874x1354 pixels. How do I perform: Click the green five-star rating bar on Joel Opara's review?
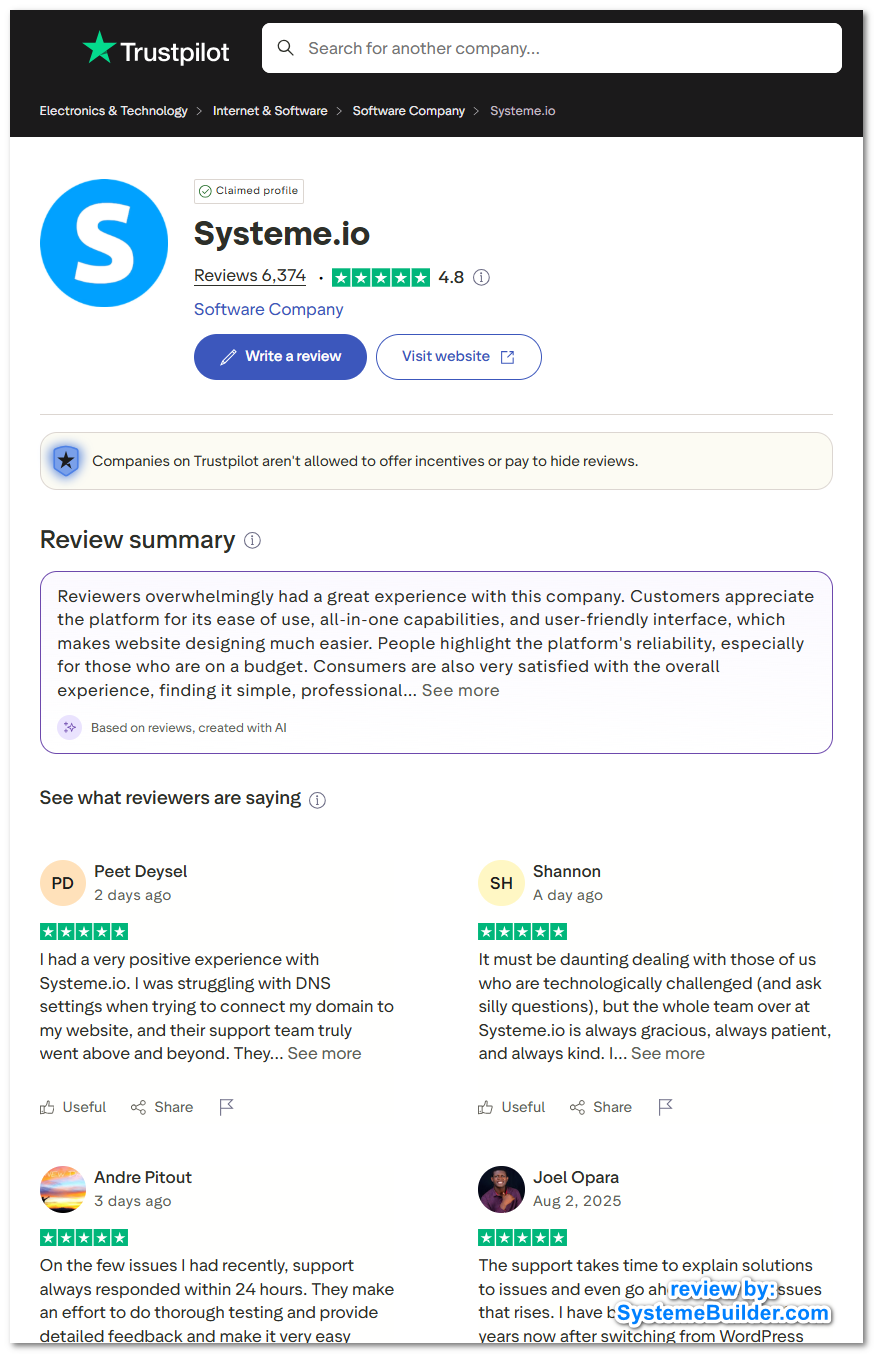tap(522, 1237)
